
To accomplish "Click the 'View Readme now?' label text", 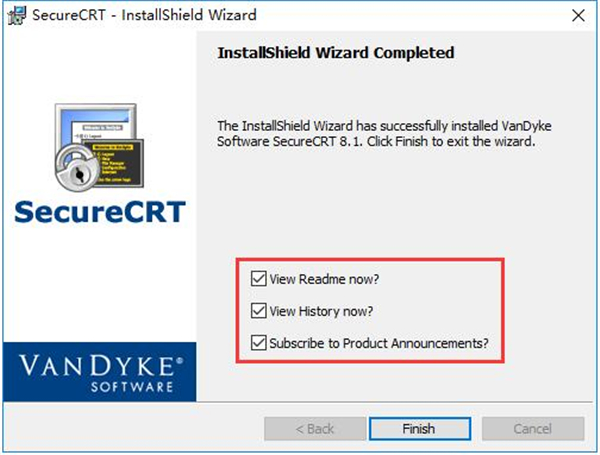I will (326, 279).
